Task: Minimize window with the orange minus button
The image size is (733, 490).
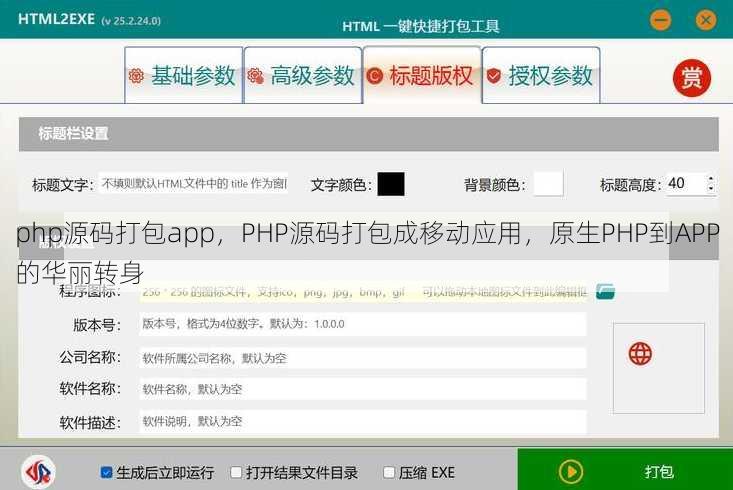Action: (661, 20)
